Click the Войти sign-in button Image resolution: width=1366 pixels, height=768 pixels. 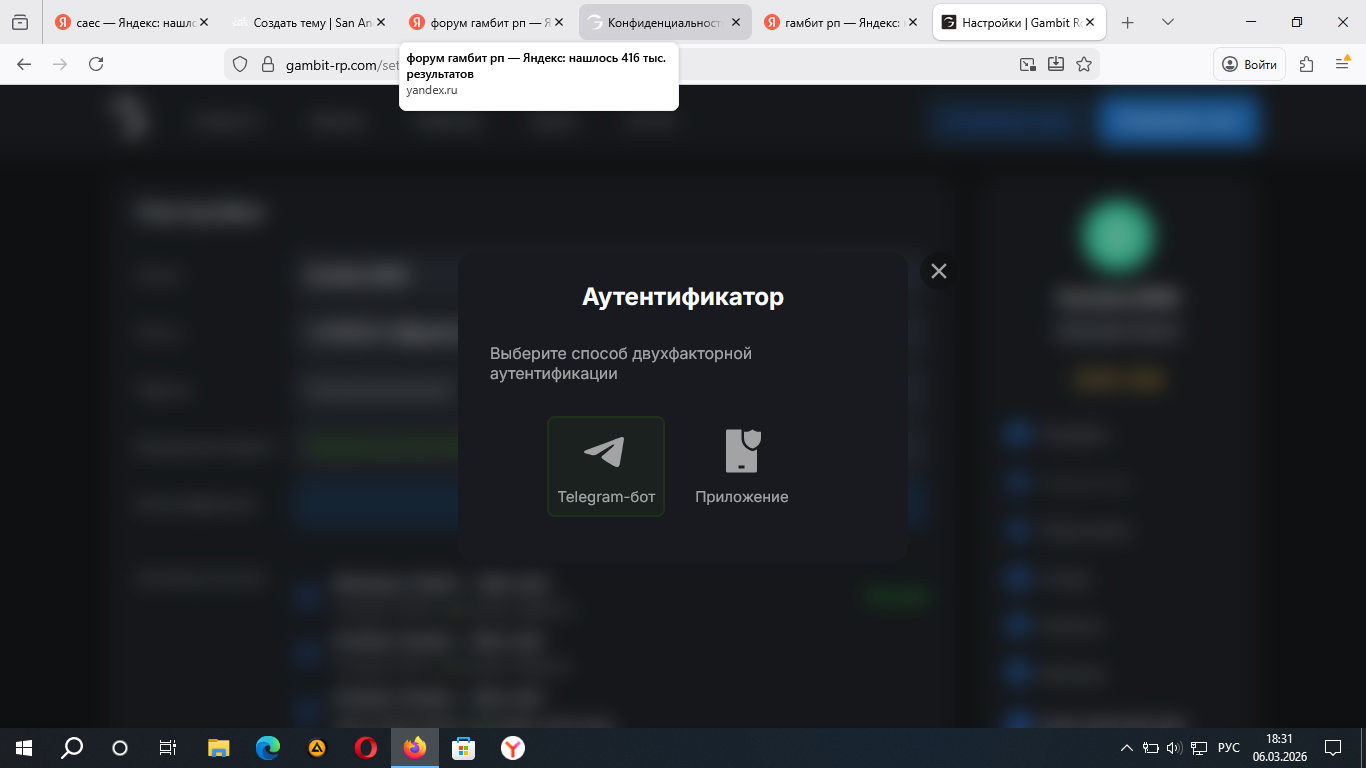tap(1249, 64)
